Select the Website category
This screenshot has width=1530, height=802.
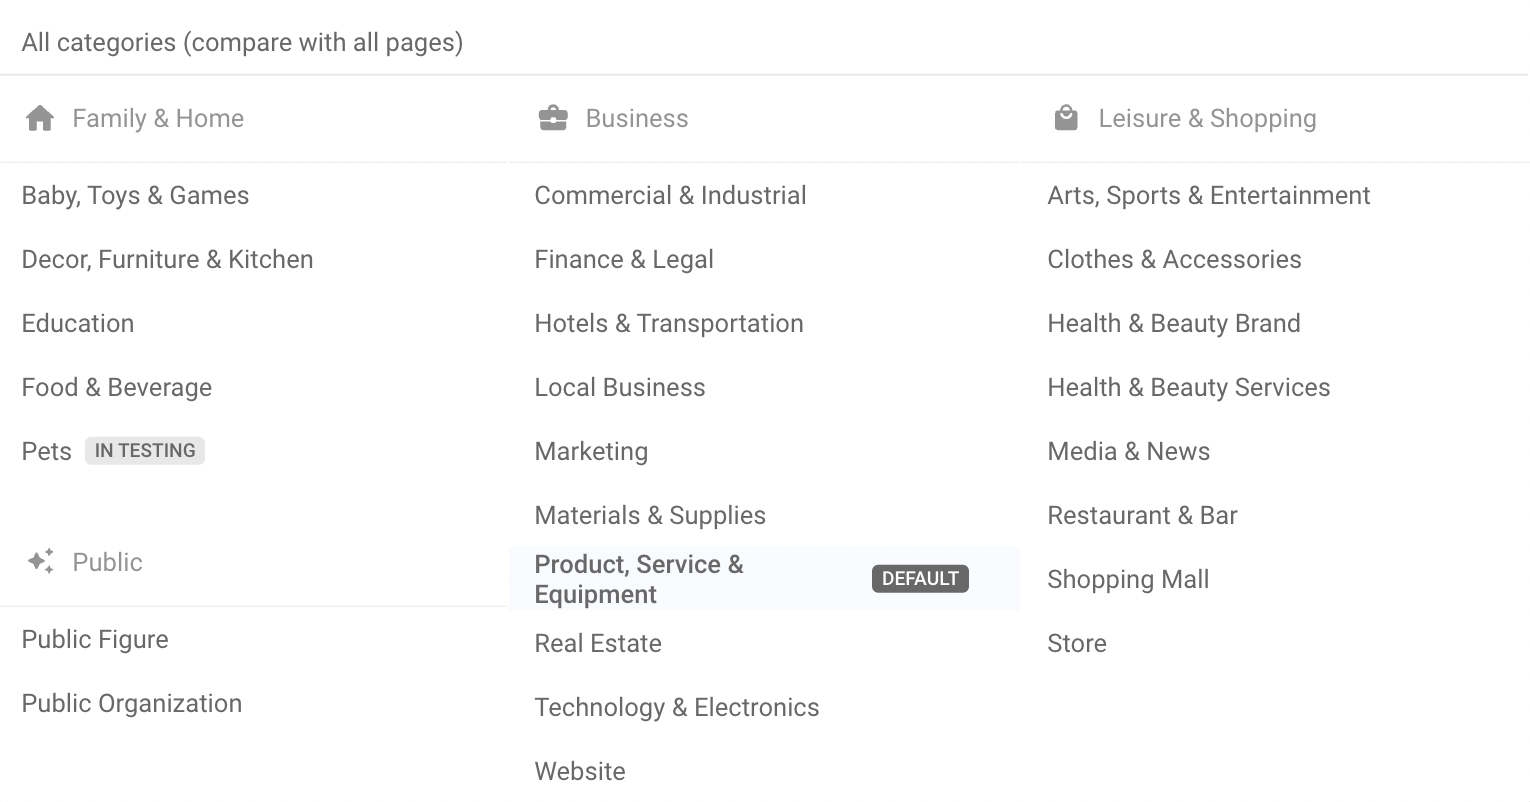(x=580, y=772)
